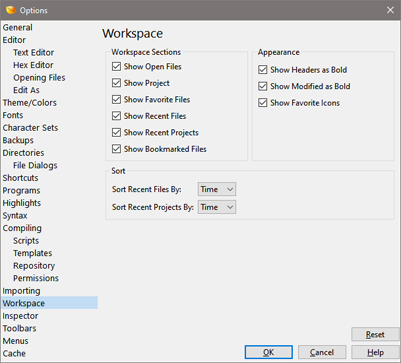Select Text Editor in options tree
The height and width of the screenshot is (363, 401).
click(x=33, y=52)
